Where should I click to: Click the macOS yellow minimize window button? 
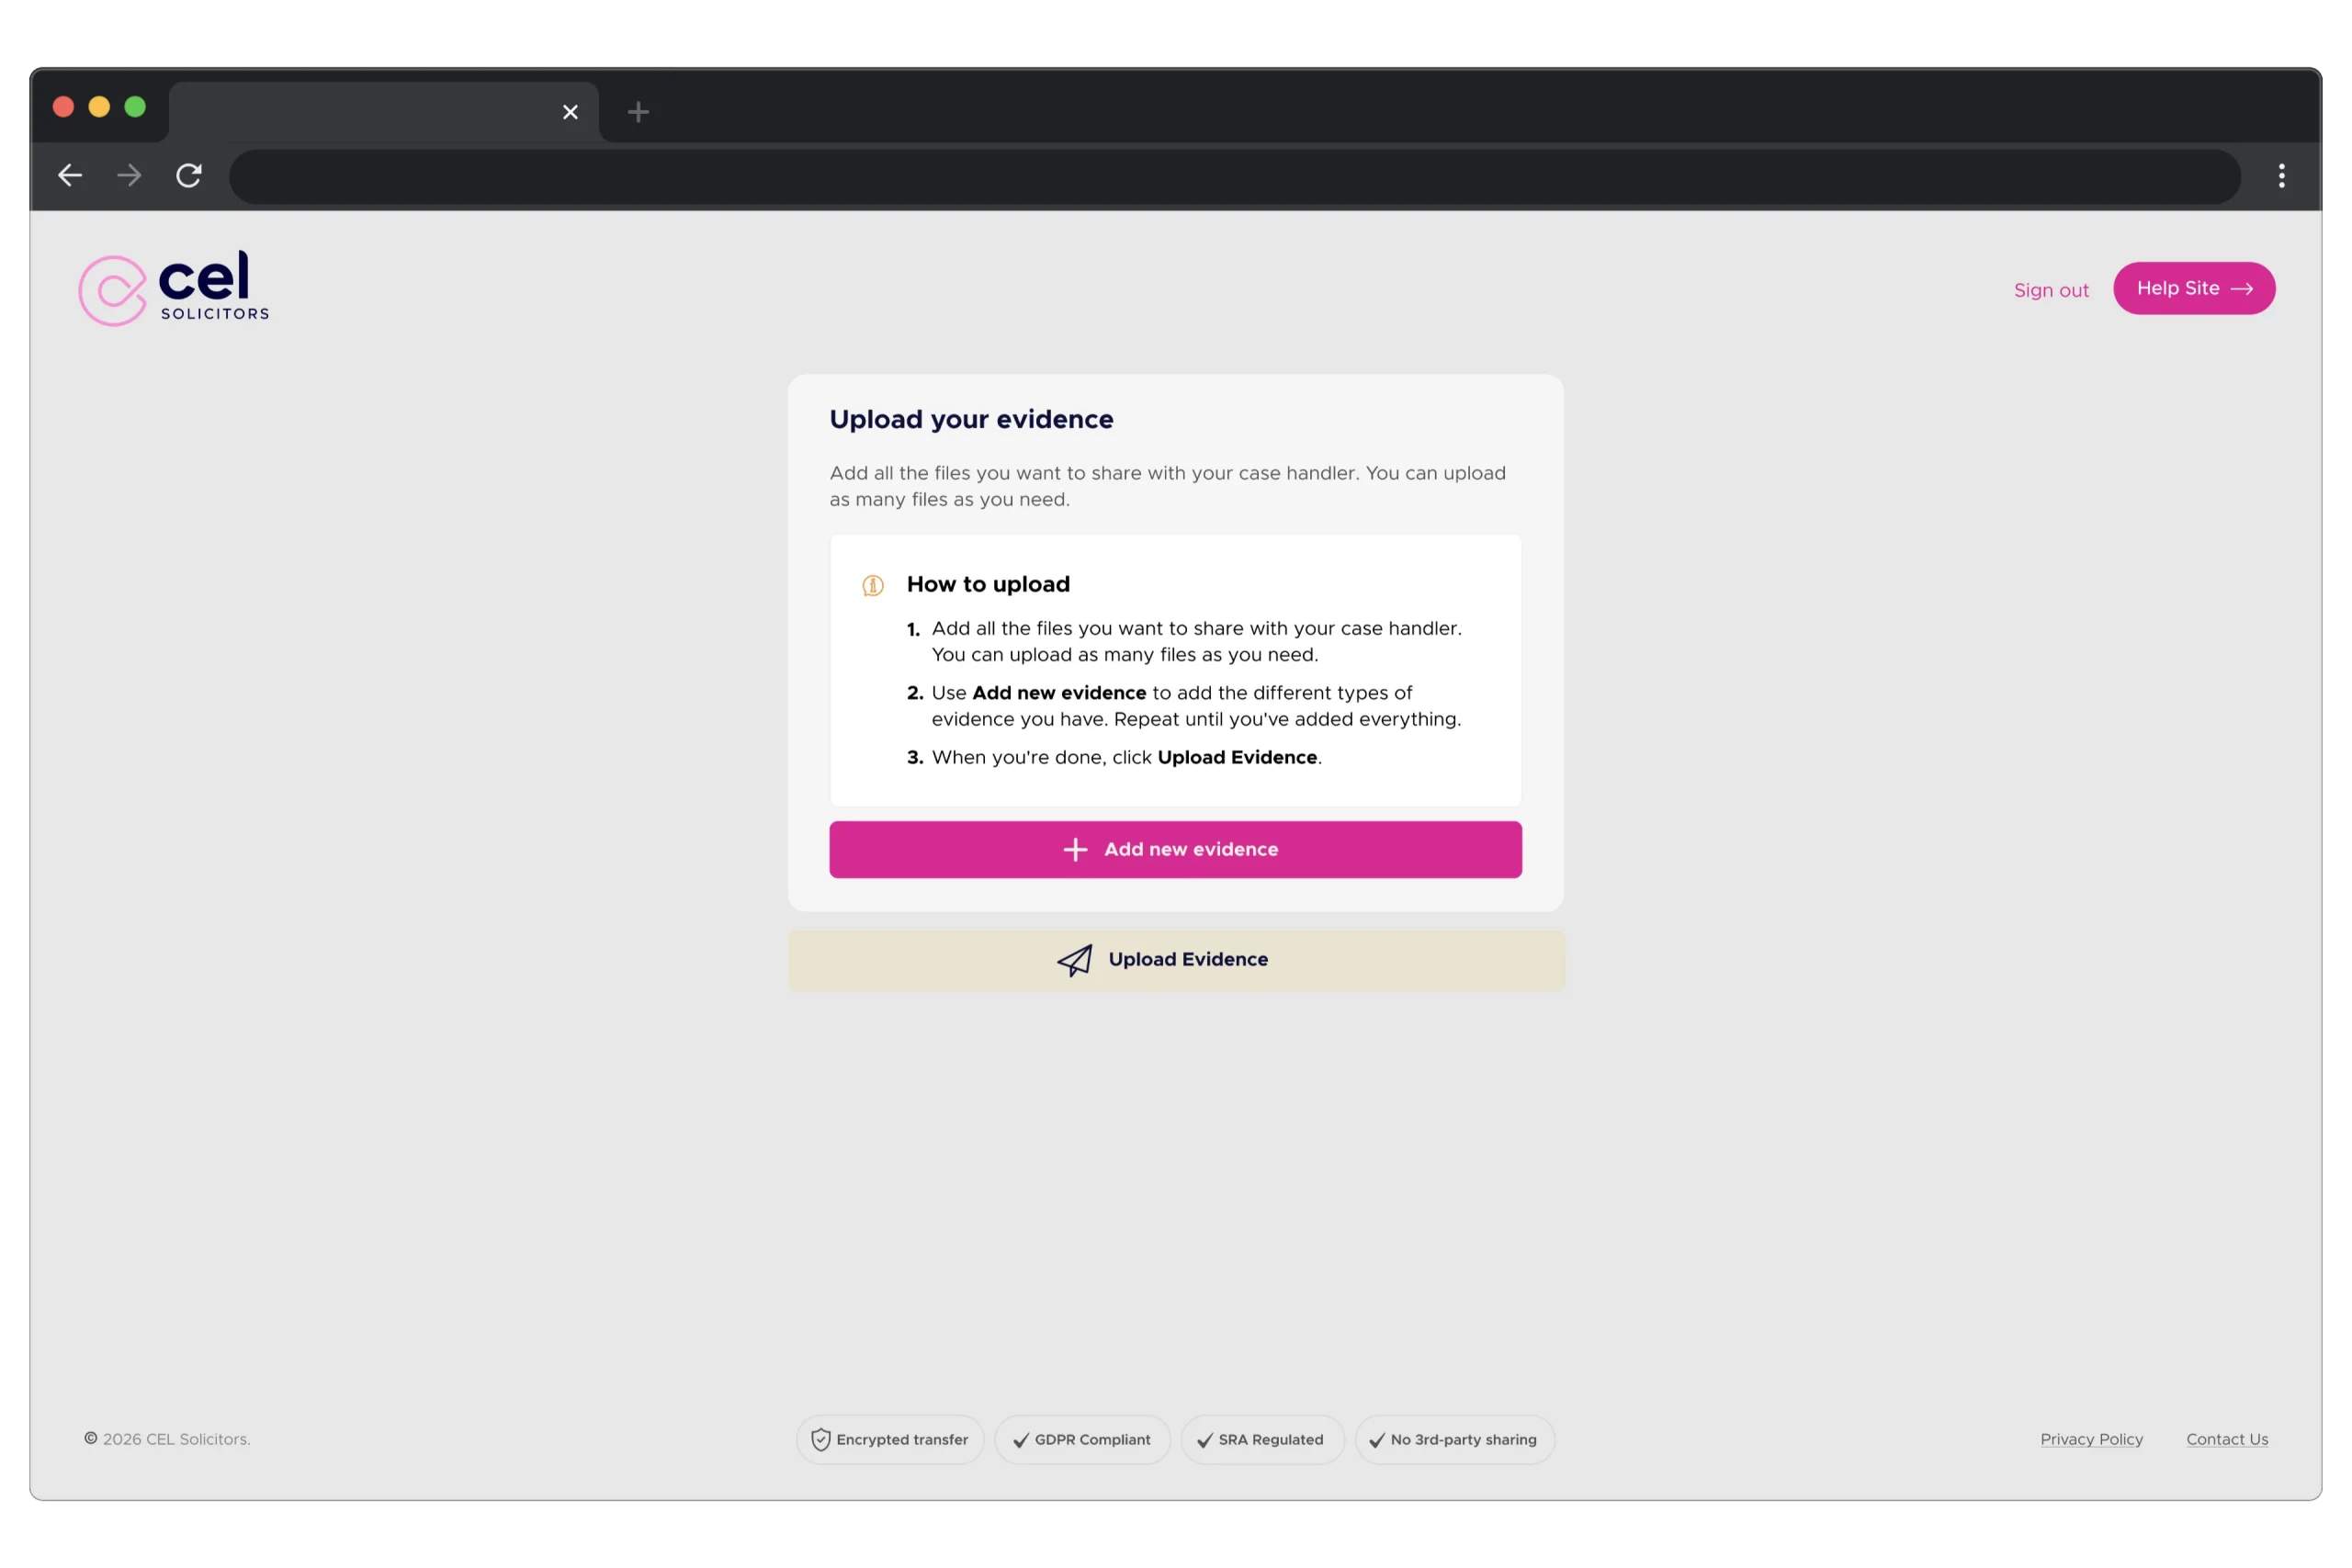(99, 107)
